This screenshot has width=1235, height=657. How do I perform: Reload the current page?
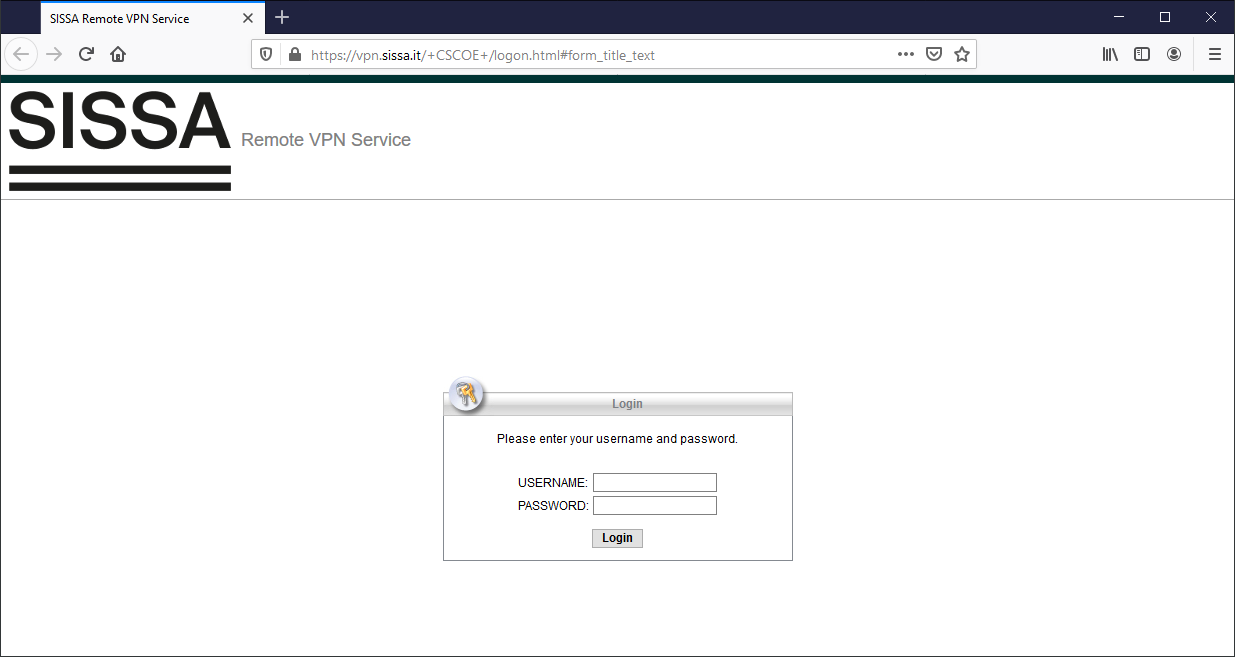(86, 54)
